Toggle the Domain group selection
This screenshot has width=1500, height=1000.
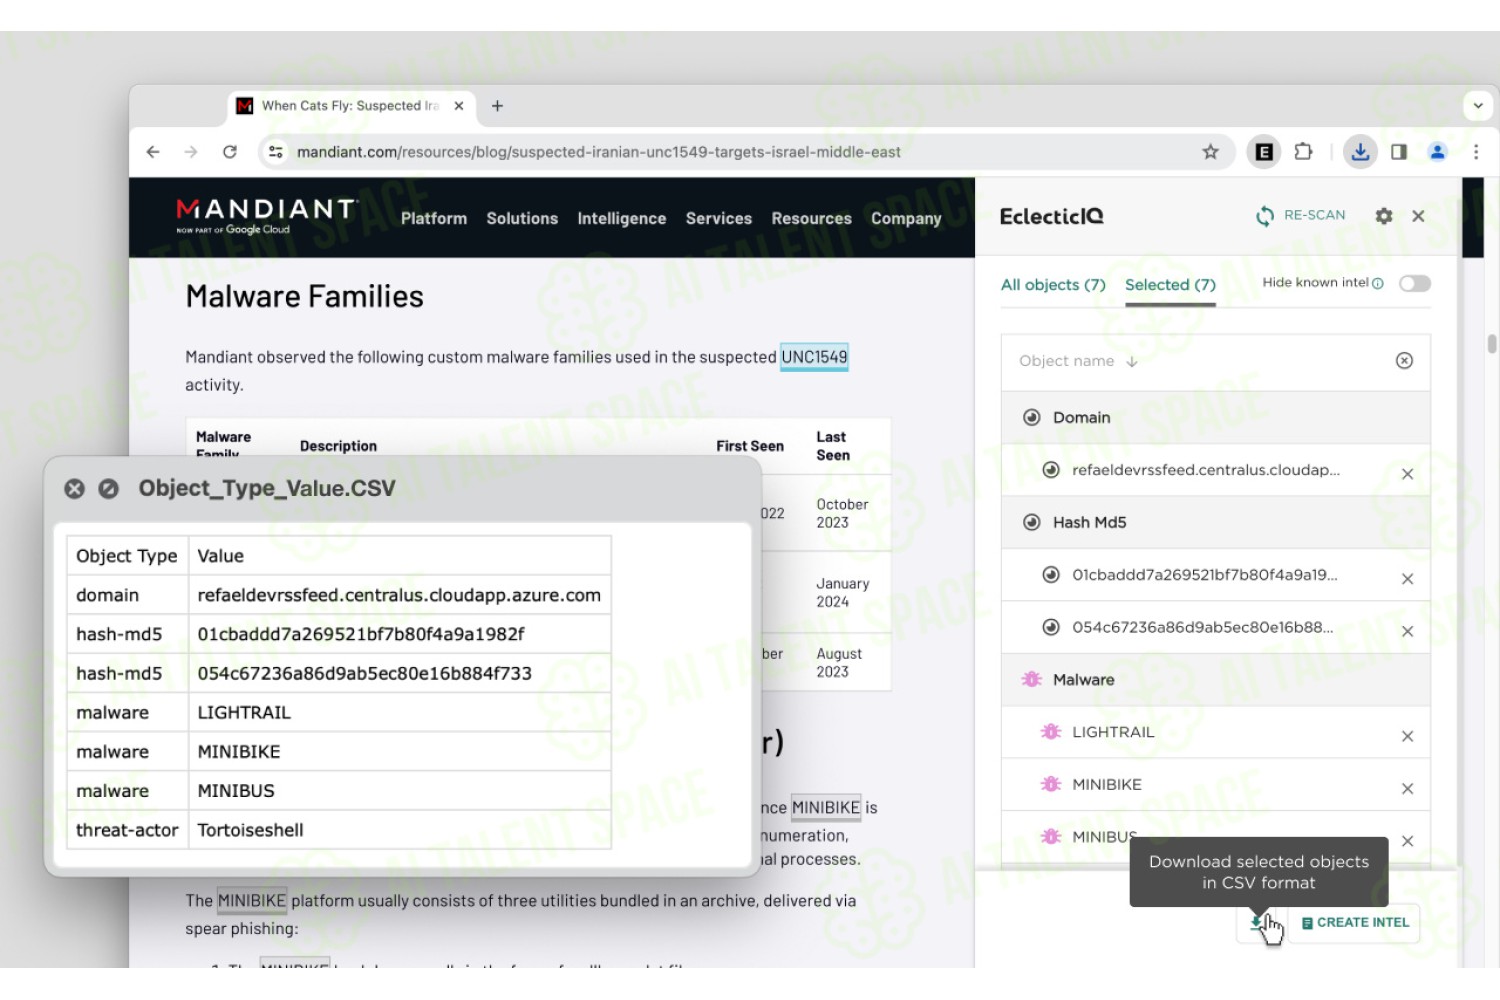1032,418
